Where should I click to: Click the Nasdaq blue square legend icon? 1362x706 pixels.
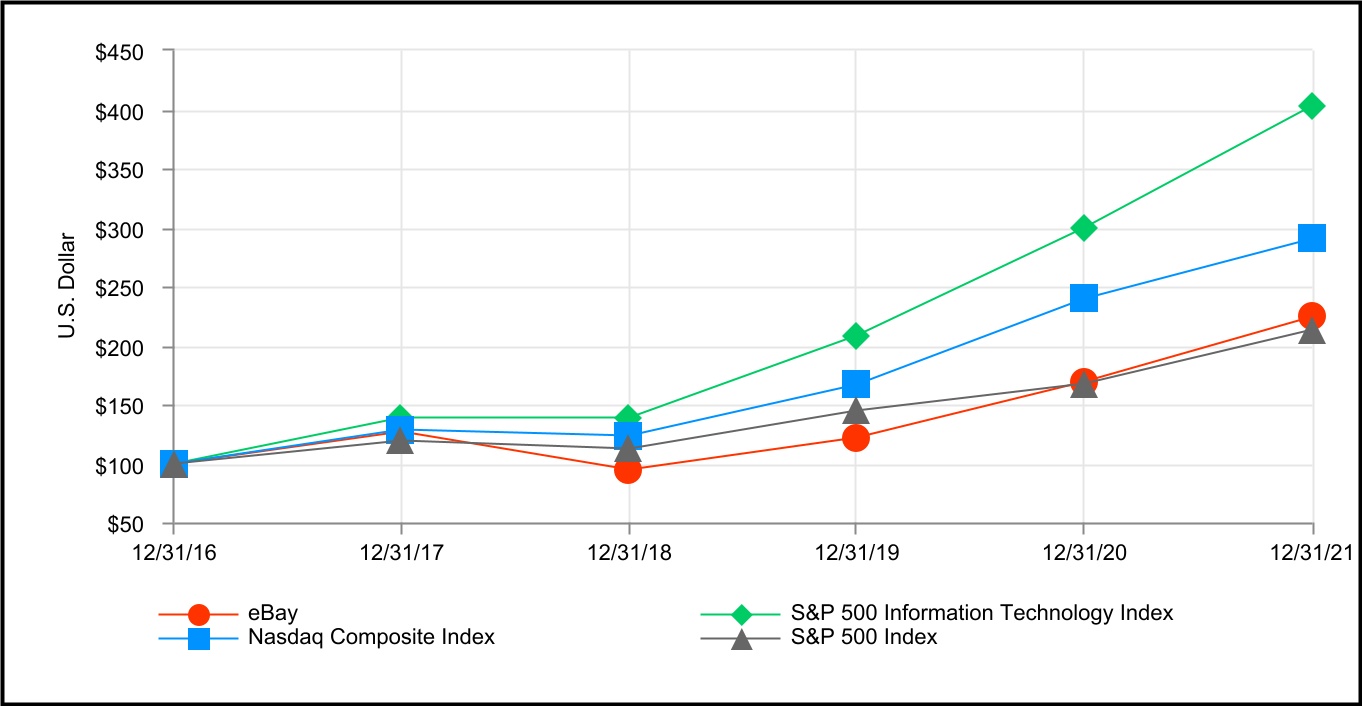(x=199, y=638)
